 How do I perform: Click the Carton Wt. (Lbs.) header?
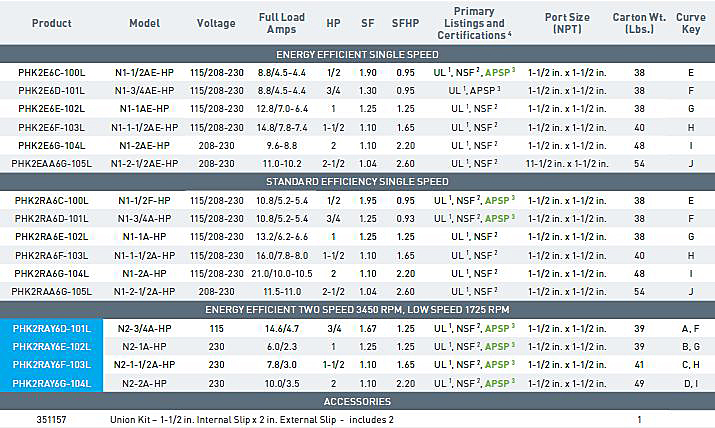point(639,23)
